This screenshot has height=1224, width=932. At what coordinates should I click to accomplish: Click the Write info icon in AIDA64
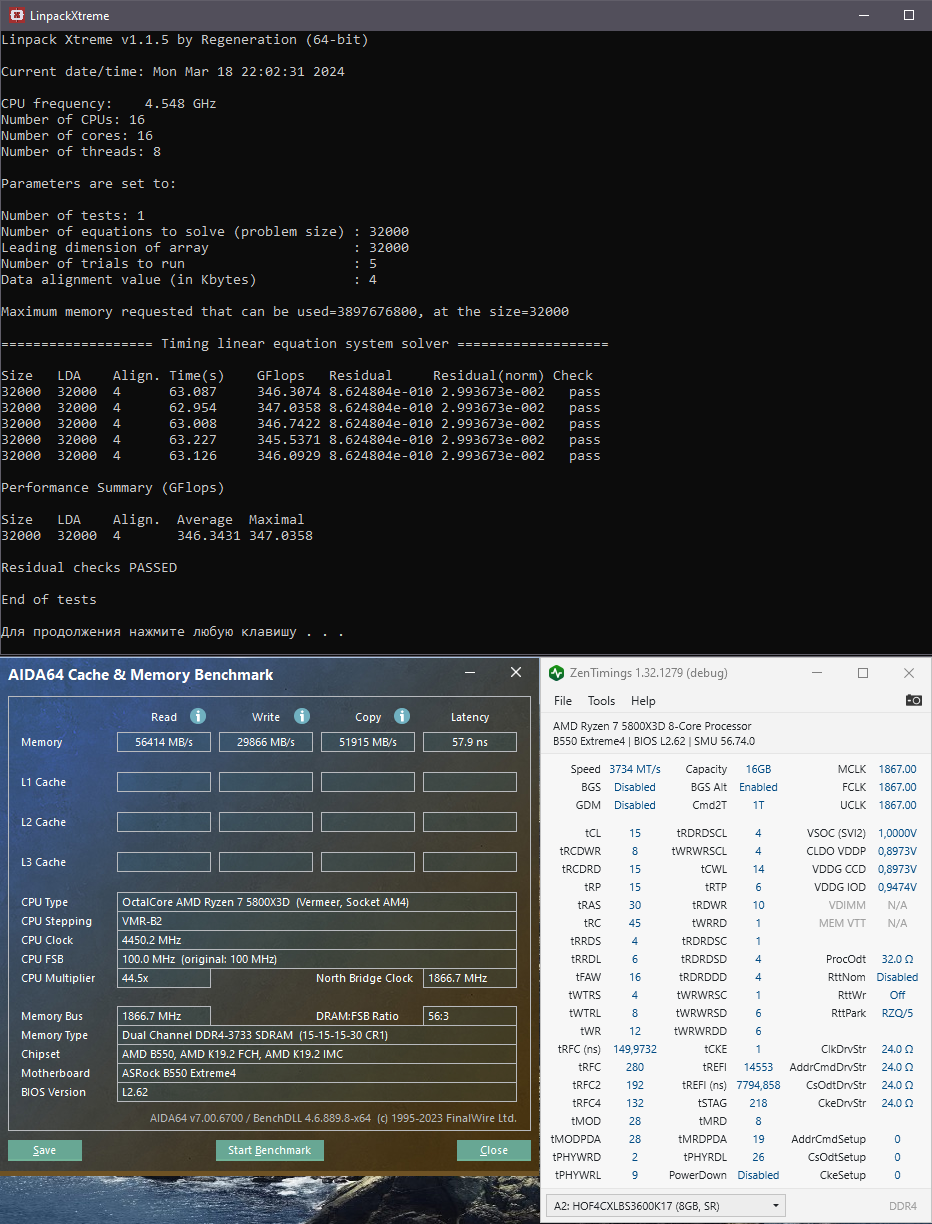click(302, 716)
